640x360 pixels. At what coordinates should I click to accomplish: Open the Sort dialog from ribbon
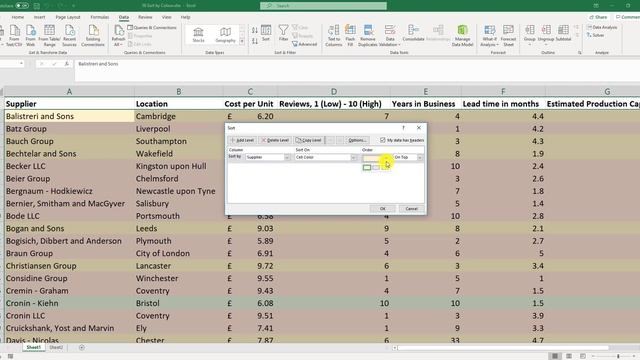click(x=266, y=33)
